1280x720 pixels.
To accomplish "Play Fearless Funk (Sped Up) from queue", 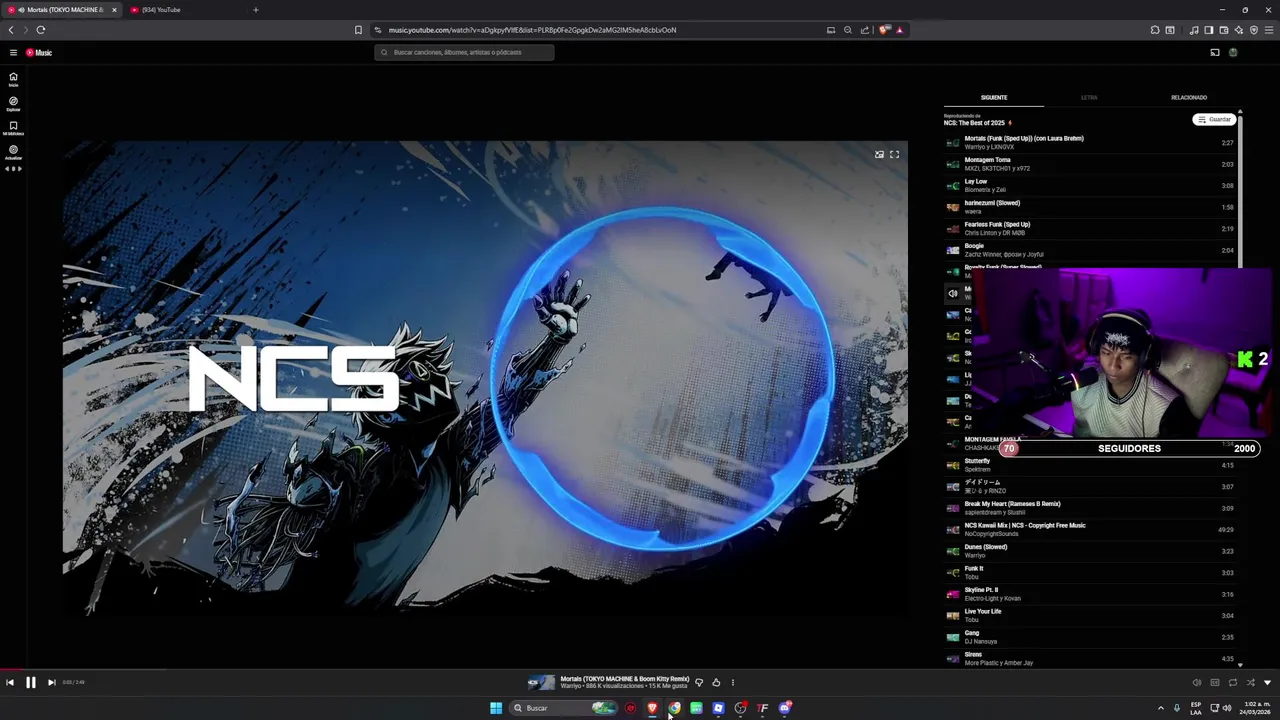I will click(x=1090, y=228).
